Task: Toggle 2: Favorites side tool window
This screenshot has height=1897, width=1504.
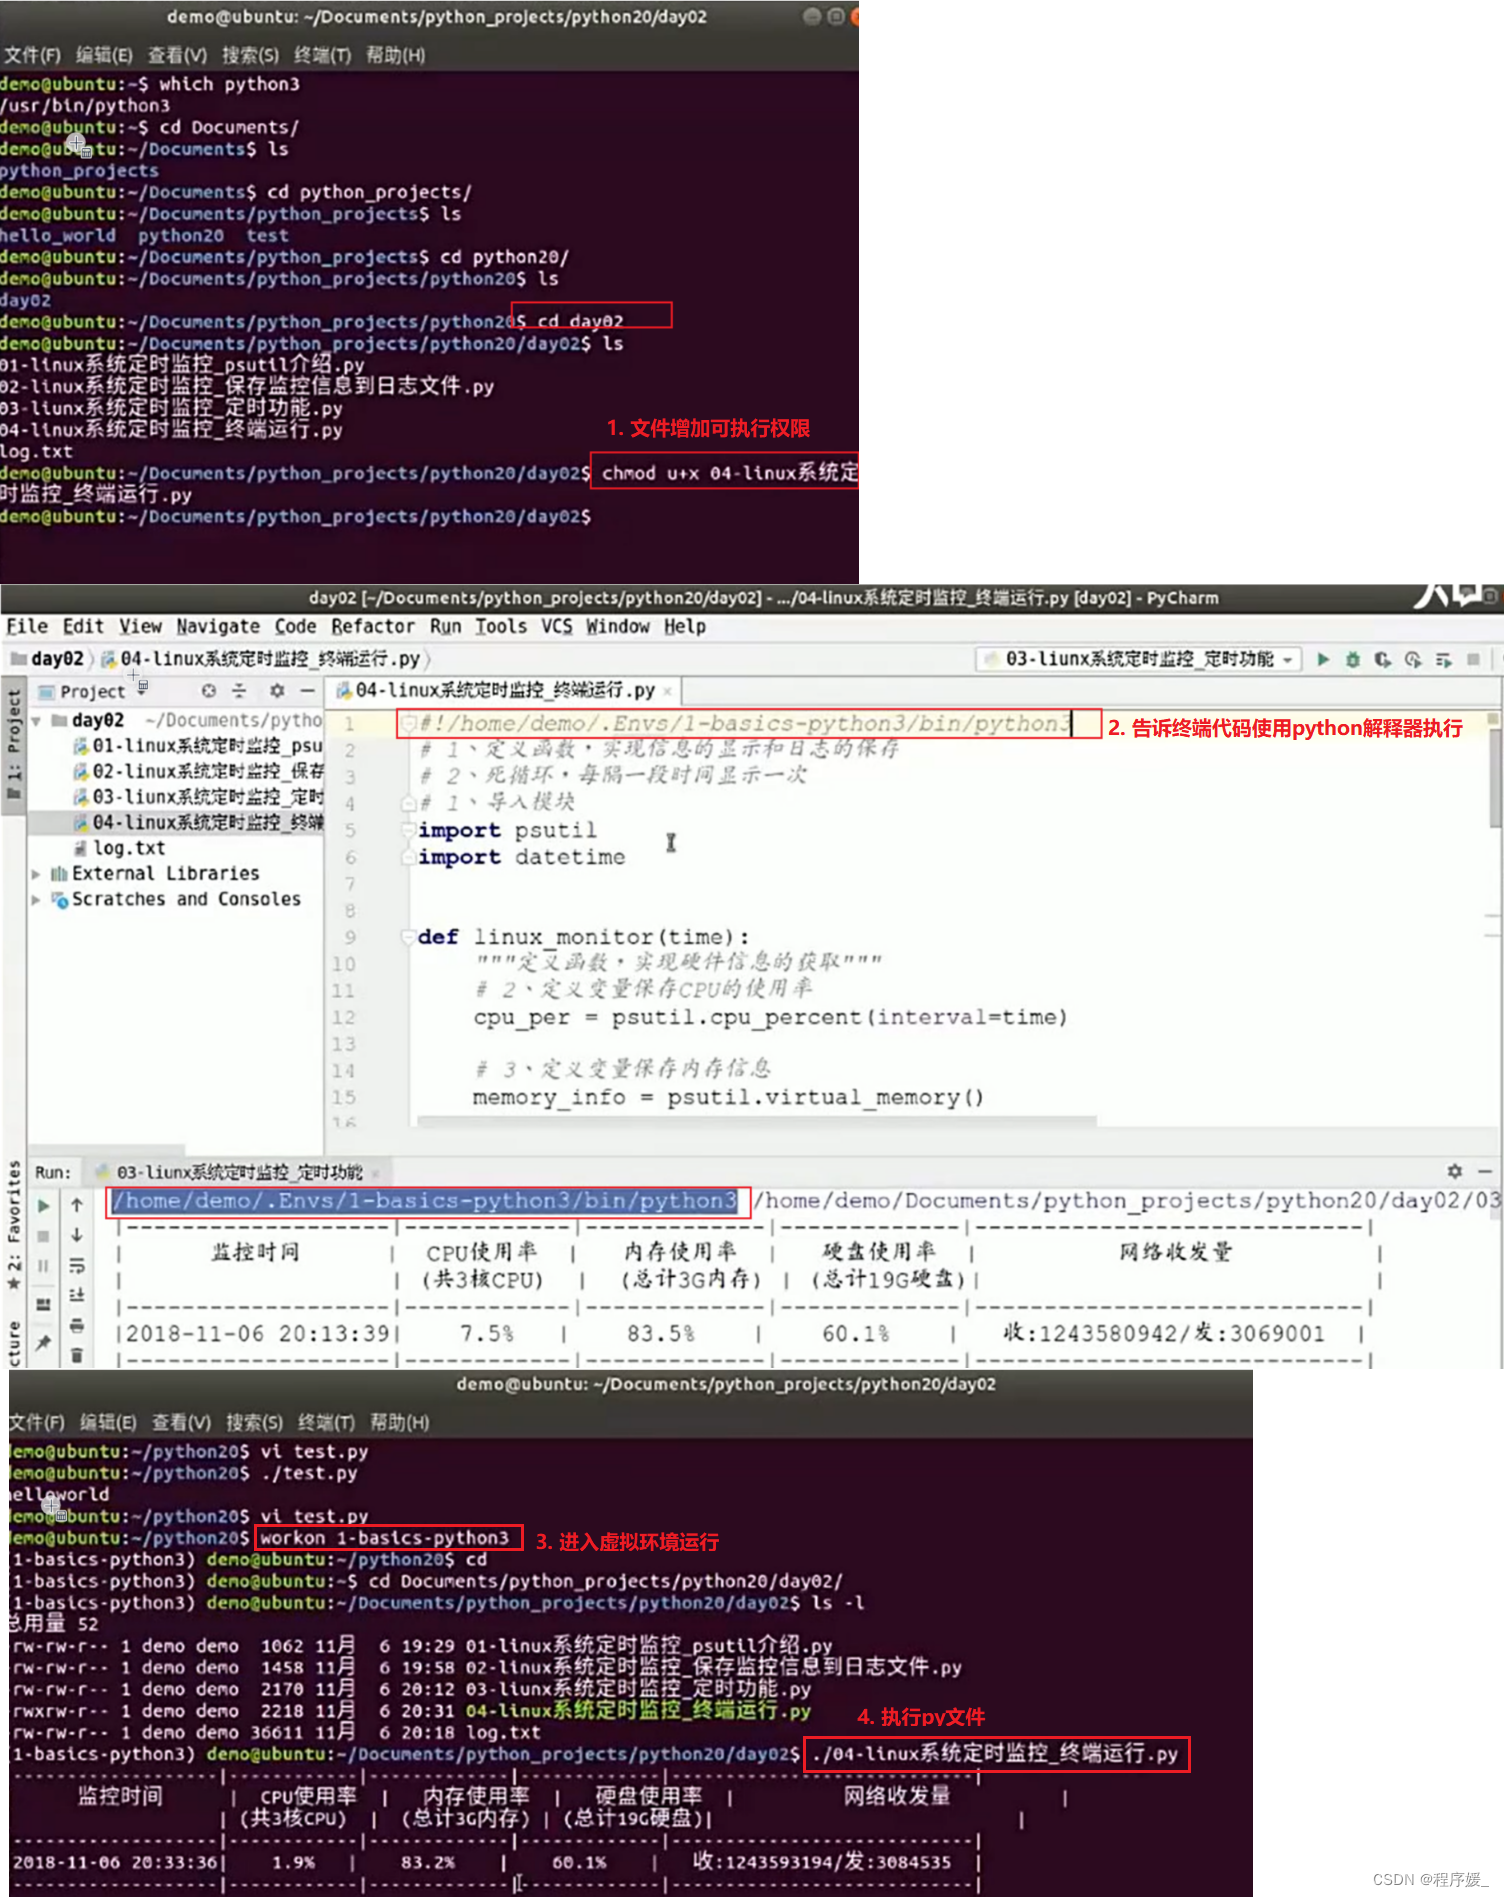Action: coord(13,1226)
